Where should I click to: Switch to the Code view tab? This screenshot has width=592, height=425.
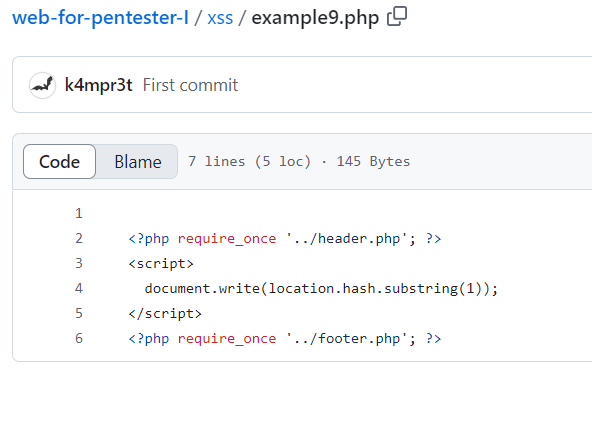click(x=59, y=162)
